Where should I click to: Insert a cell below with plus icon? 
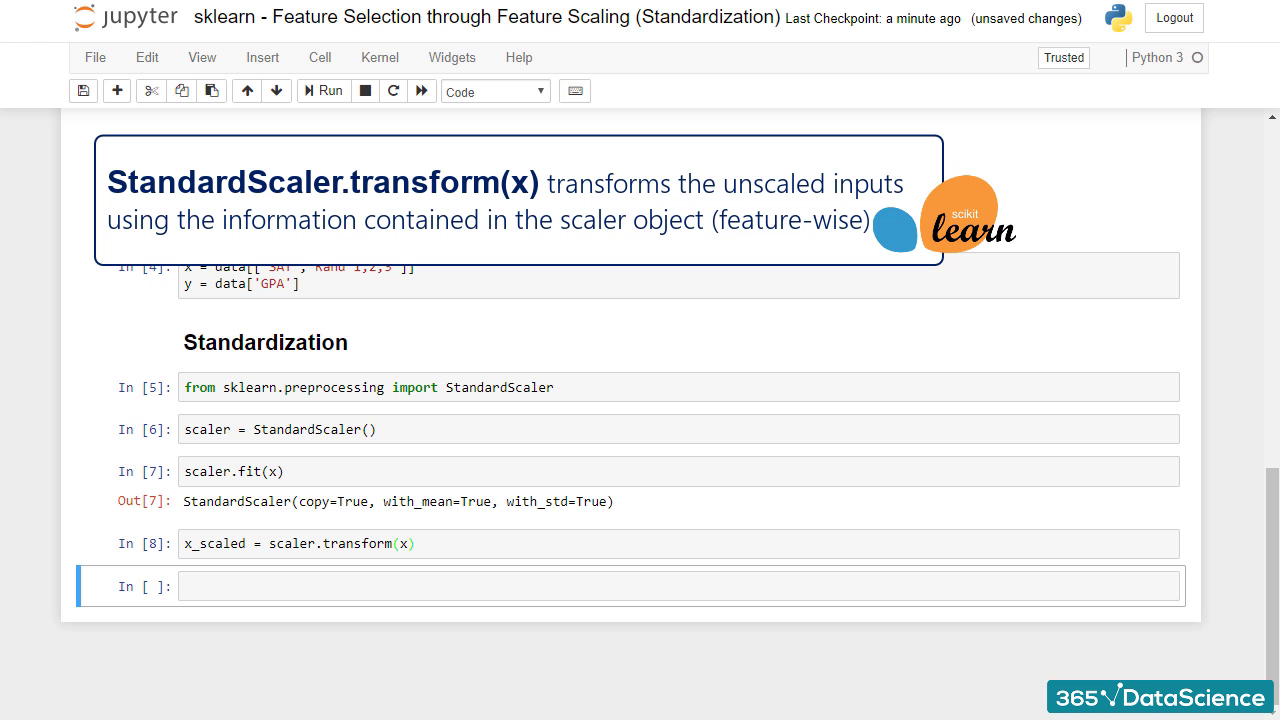pyautogui.click(x=117, y=91)
